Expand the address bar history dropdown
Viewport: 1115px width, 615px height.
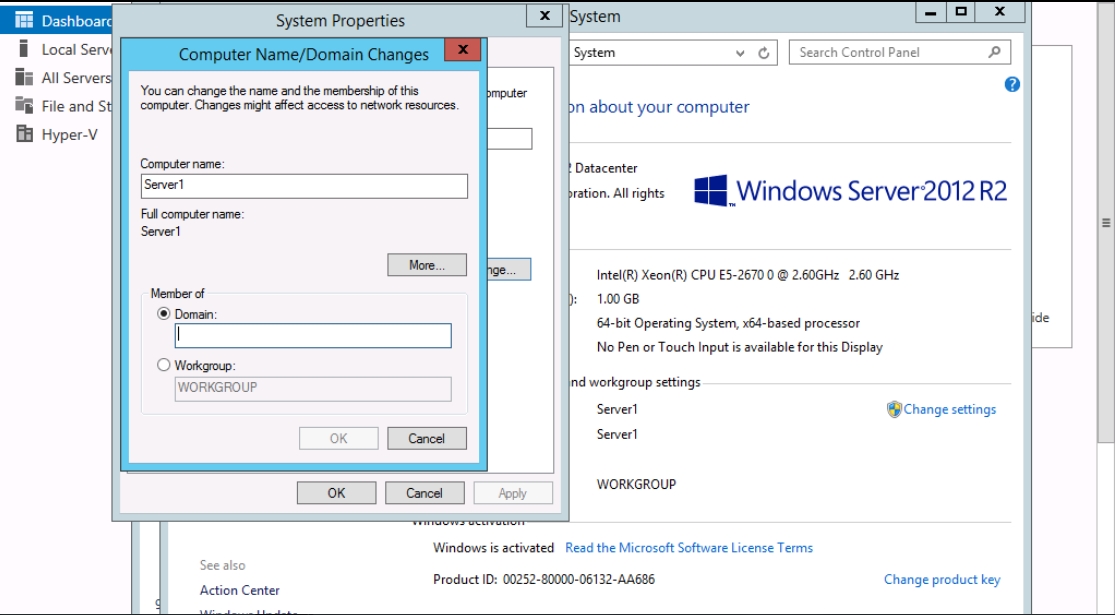click(740, 53)
